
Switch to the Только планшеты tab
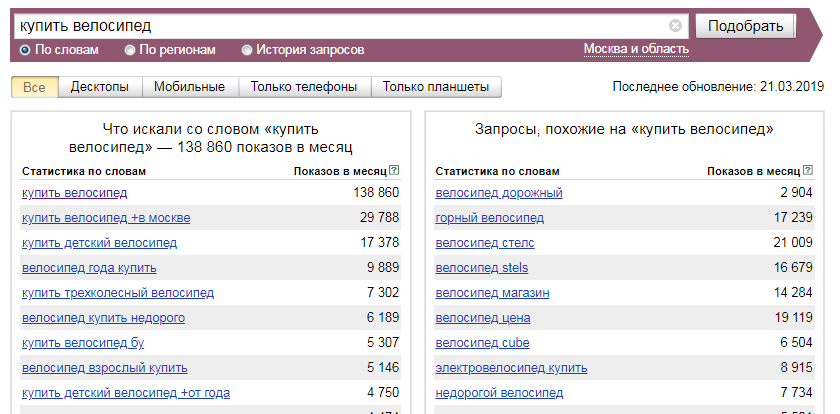436,87
